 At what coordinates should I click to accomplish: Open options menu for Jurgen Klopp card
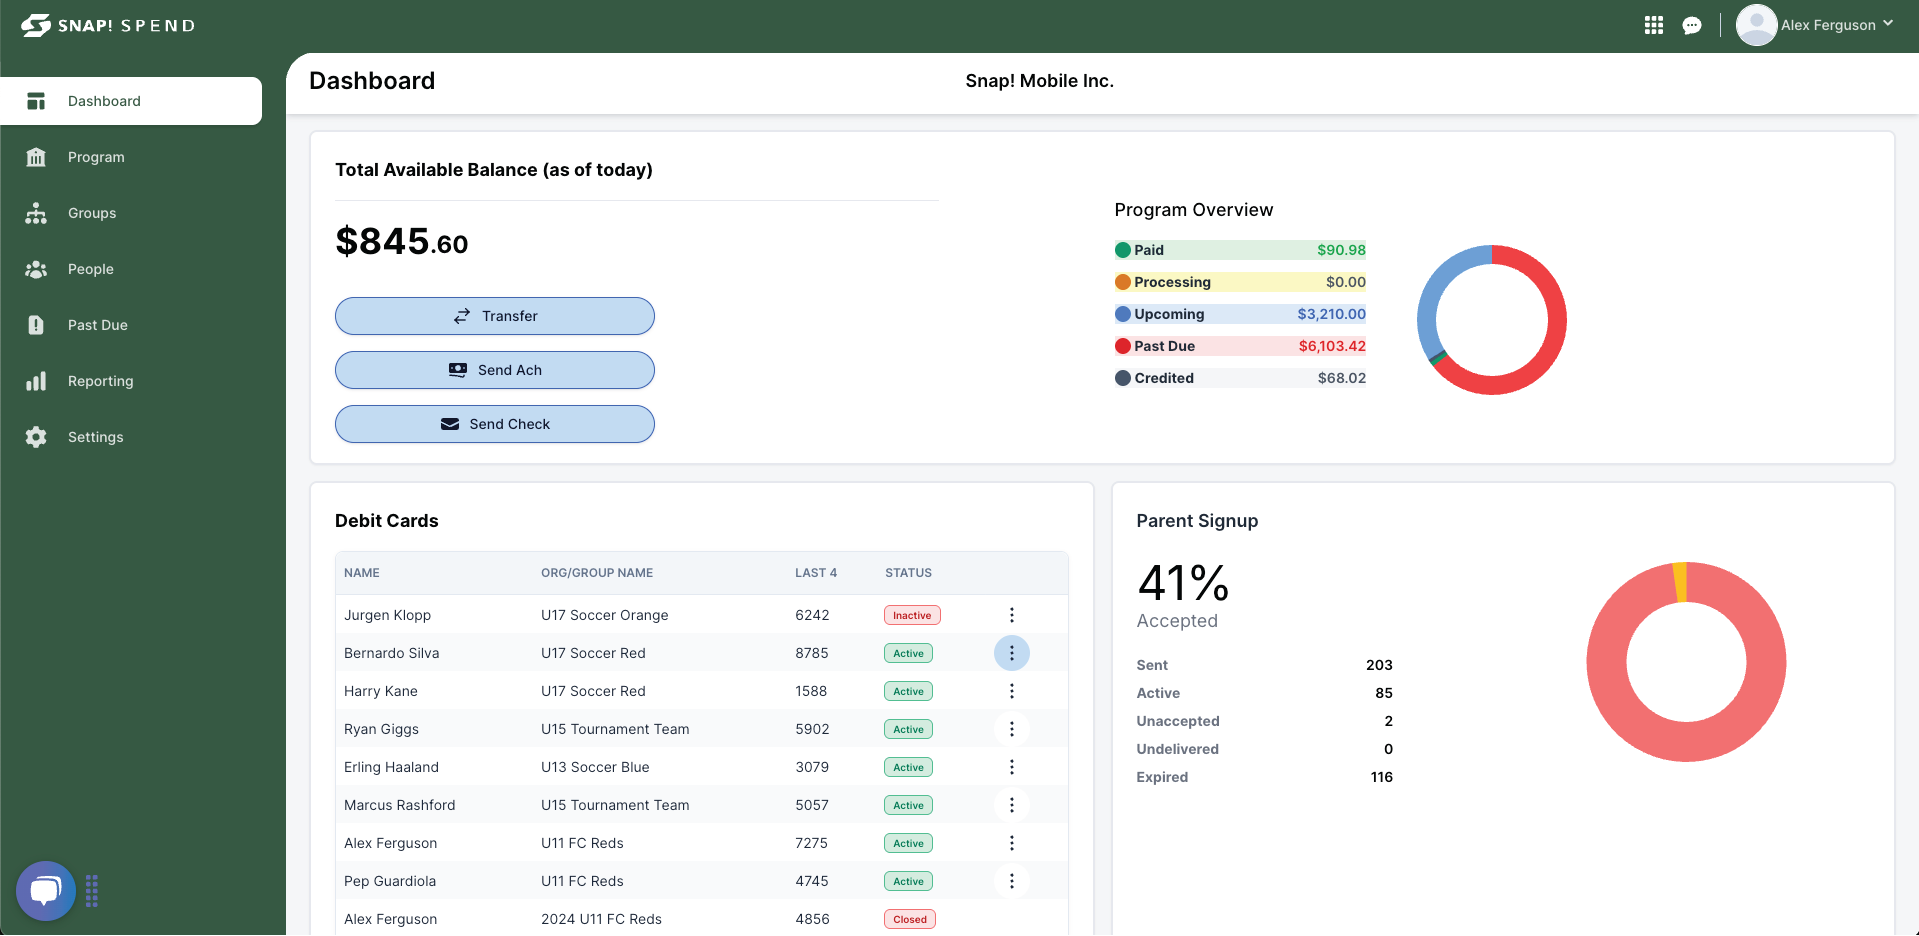click(1011, 615)
